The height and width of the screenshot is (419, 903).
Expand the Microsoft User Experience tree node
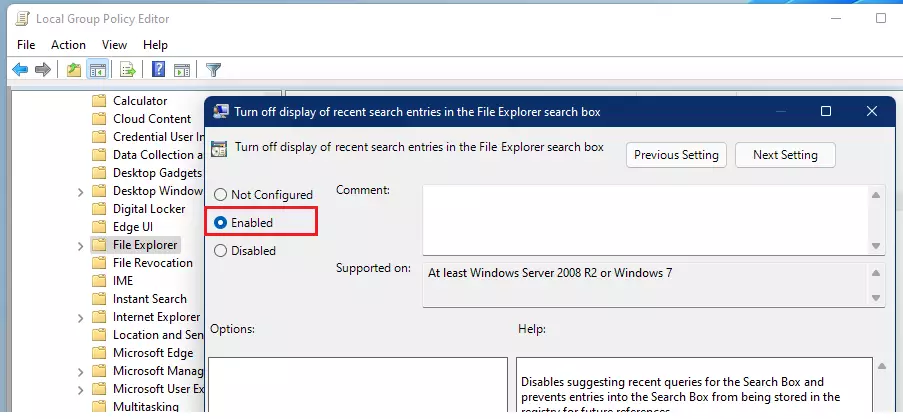tap(81, 390)
